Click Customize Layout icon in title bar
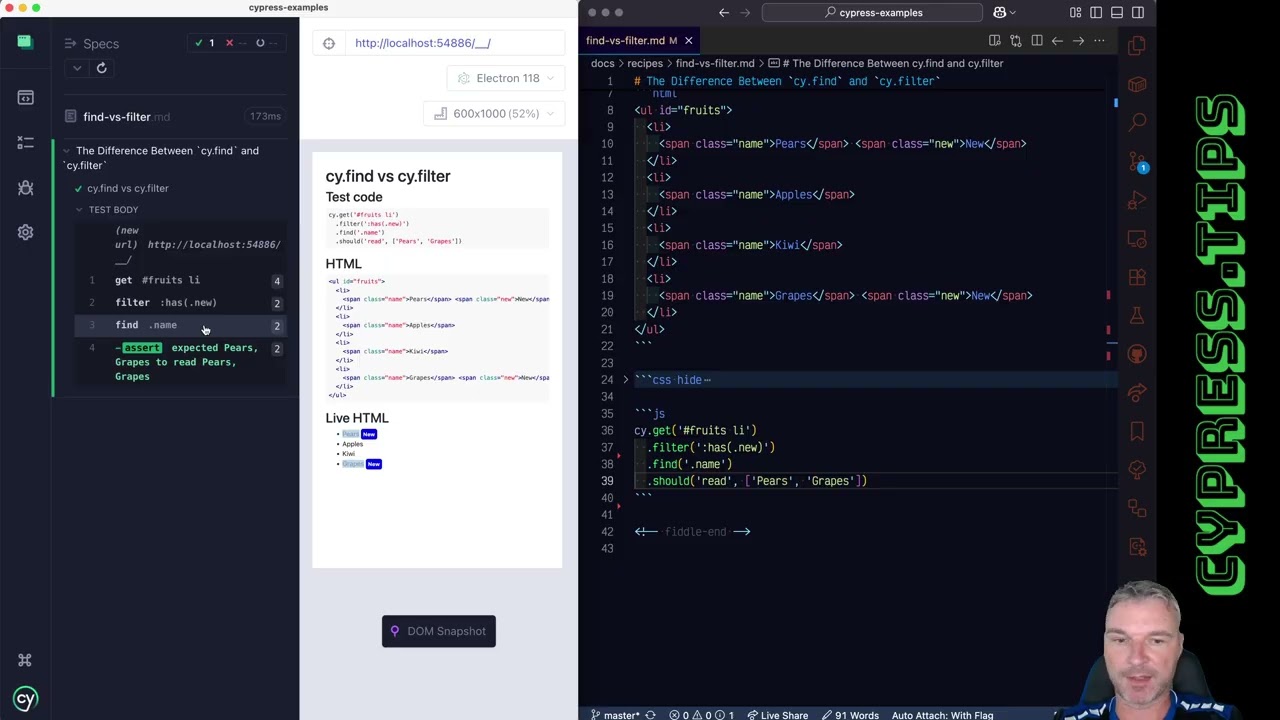 point(1075,13)
